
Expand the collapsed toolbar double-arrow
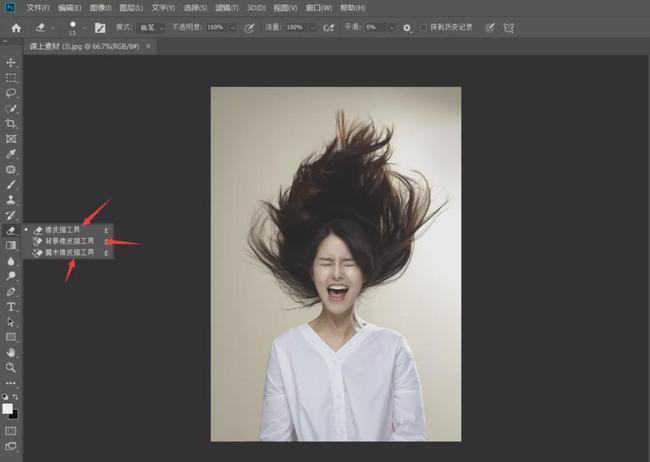click(5, 41)
